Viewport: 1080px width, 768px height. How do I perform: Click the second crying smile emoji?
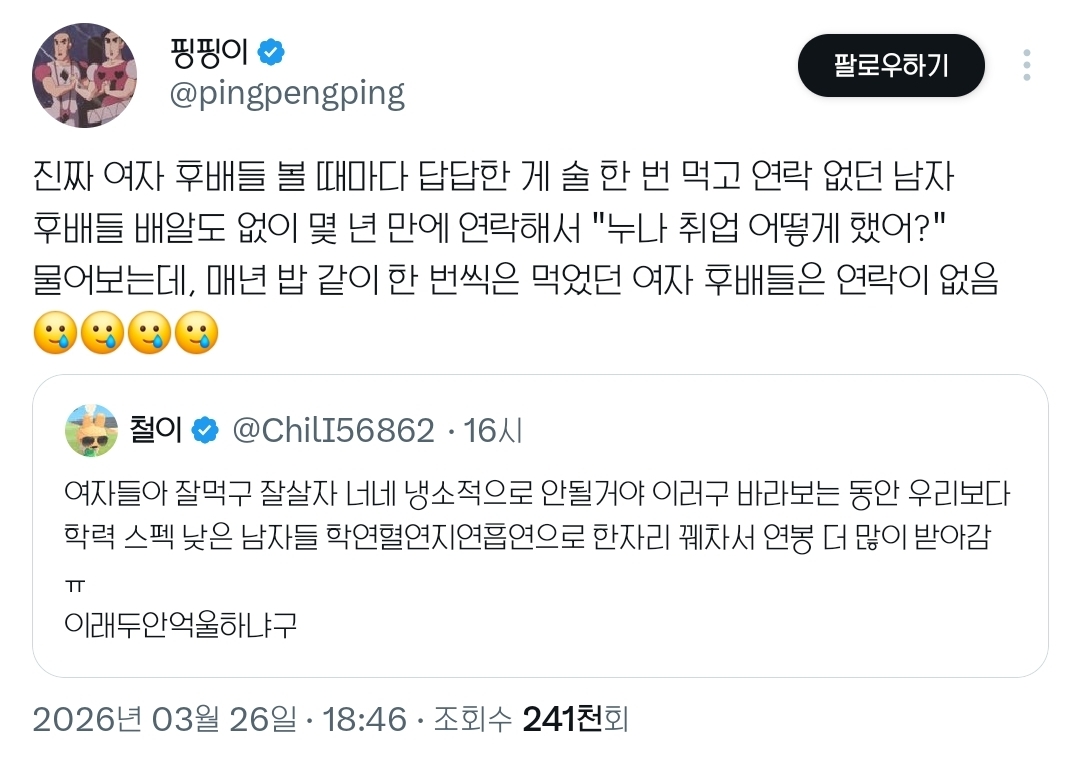(102, 333)
